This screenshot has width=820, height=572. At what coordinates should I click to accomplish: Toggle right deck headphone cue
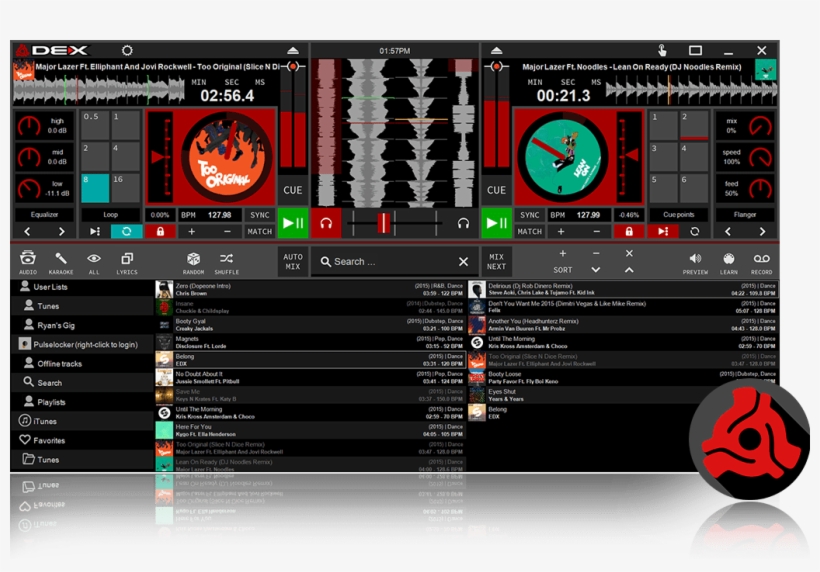(x=463, y=224)
